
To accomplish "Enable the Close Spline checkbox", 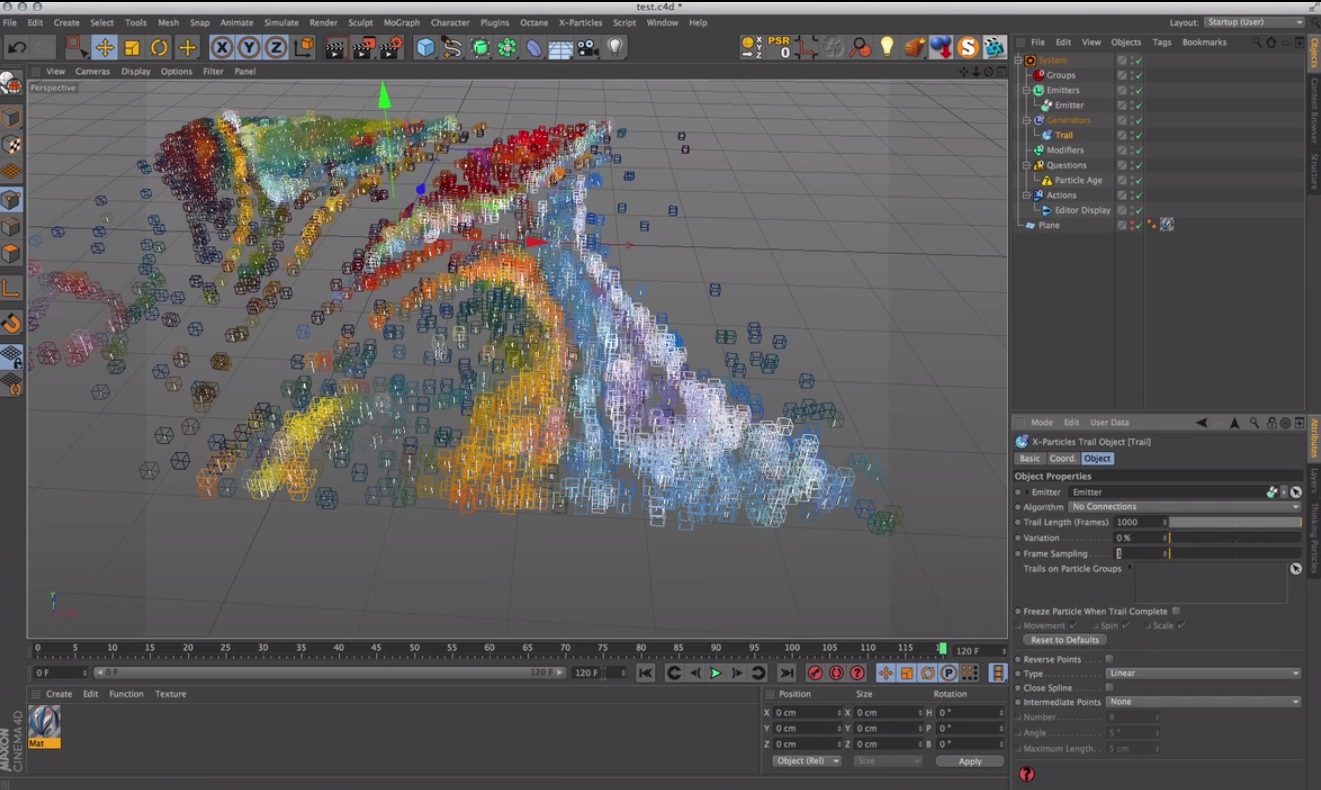I will [x=1109, y=688].
